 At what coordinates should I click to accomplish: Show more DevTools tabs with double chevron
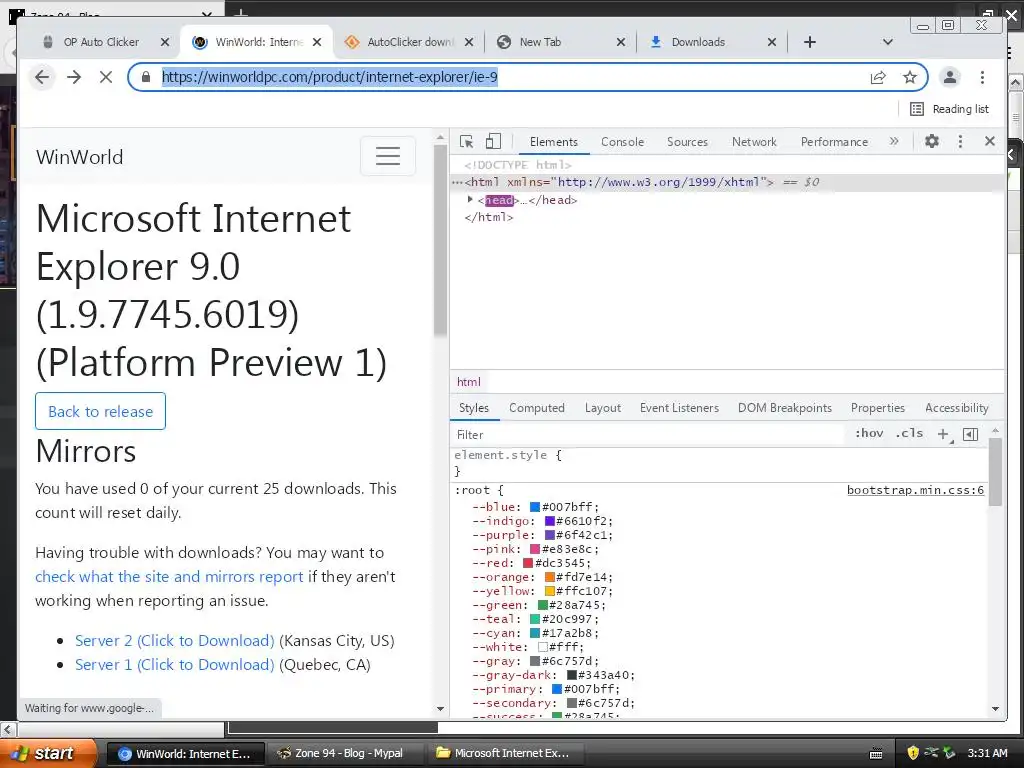point(894,141)
